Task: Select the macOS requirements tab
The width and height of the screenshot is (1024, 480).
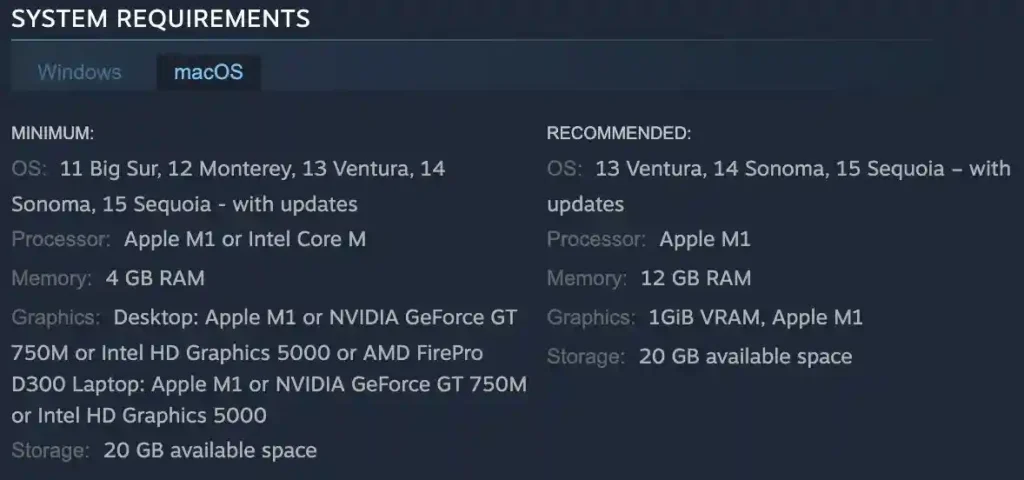Action: click(208, 73)
